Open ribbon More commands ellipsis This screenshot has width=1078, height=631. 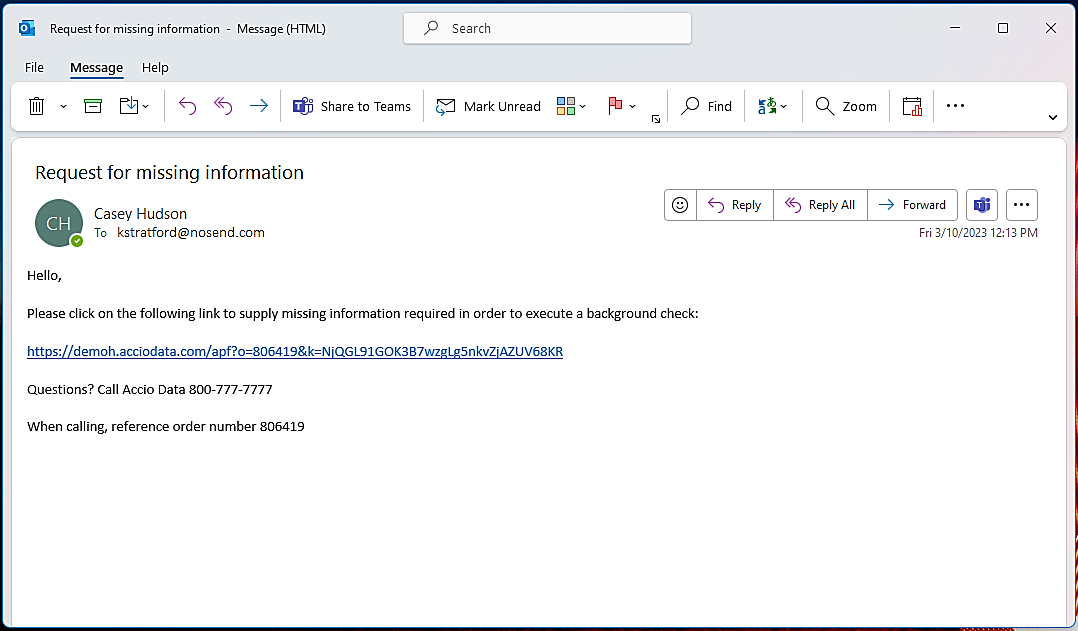[x=955, y=106]
